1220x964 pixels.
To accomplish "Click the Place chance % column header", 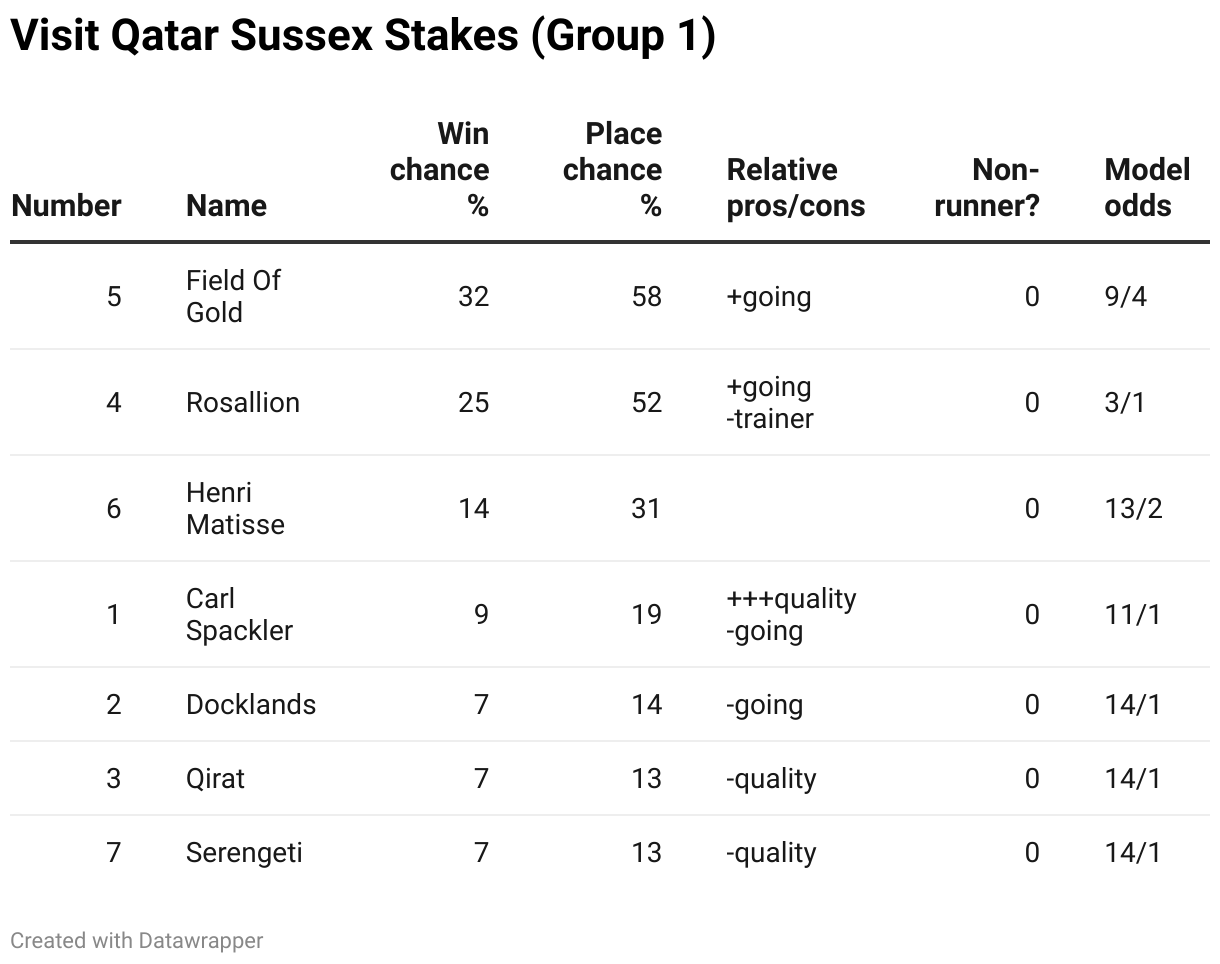I will (612, 169).
